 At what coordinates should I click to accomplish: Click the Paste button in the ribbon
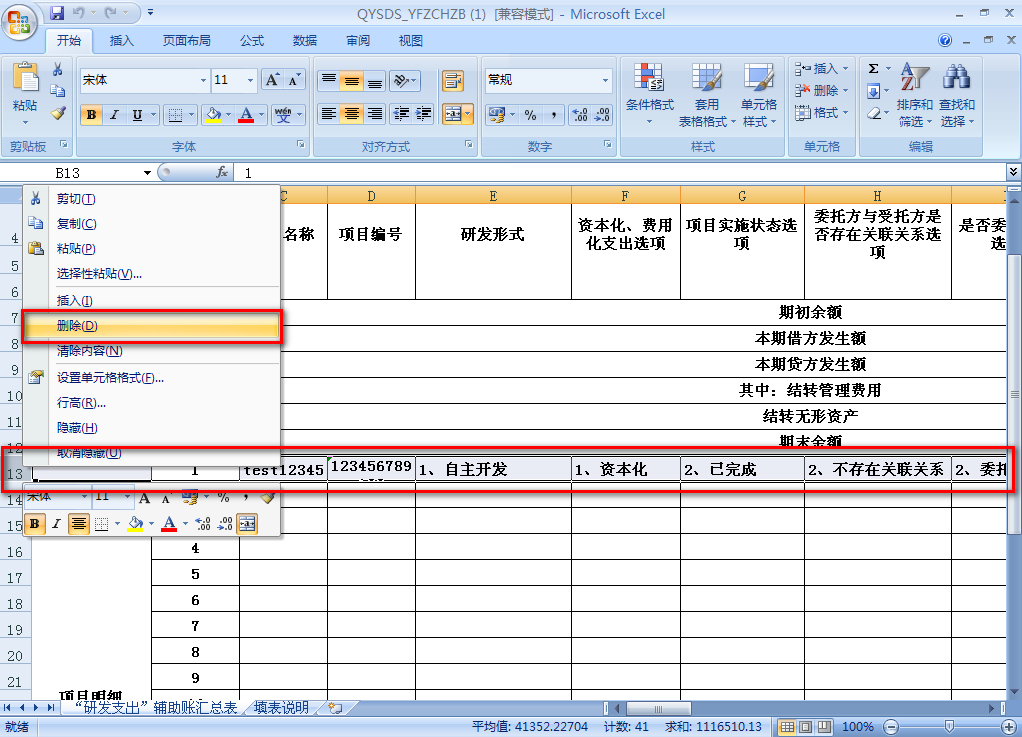pos(25,94)
